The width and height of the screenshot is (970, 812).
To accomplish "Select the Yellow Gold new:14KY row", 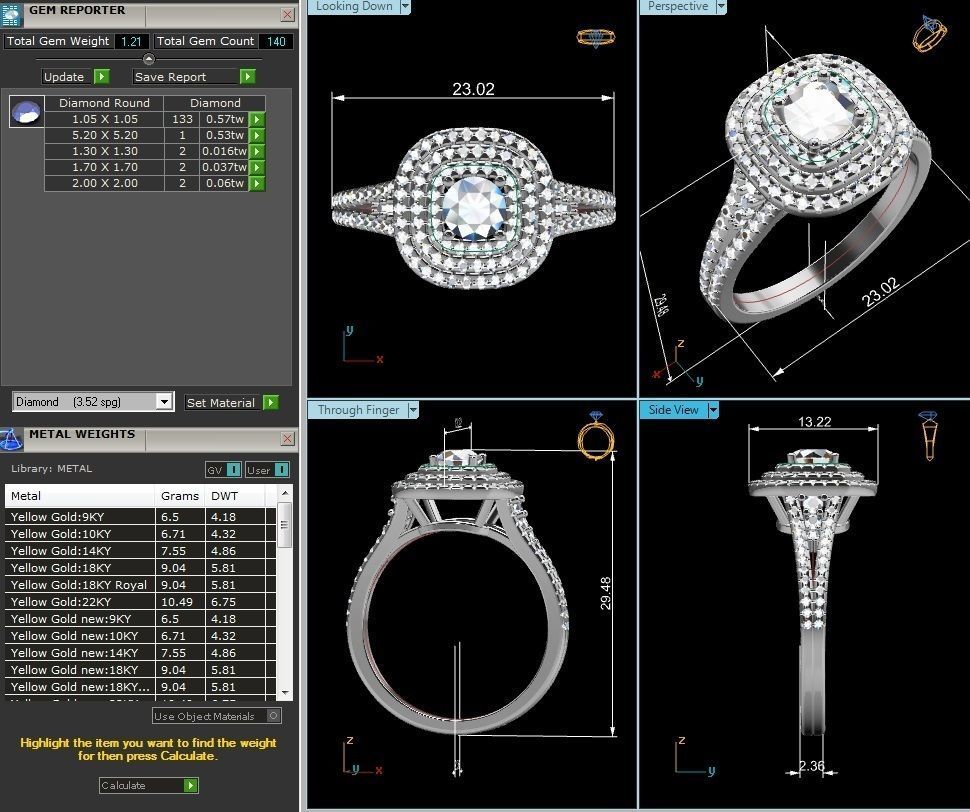I will (x=140, y=653).
